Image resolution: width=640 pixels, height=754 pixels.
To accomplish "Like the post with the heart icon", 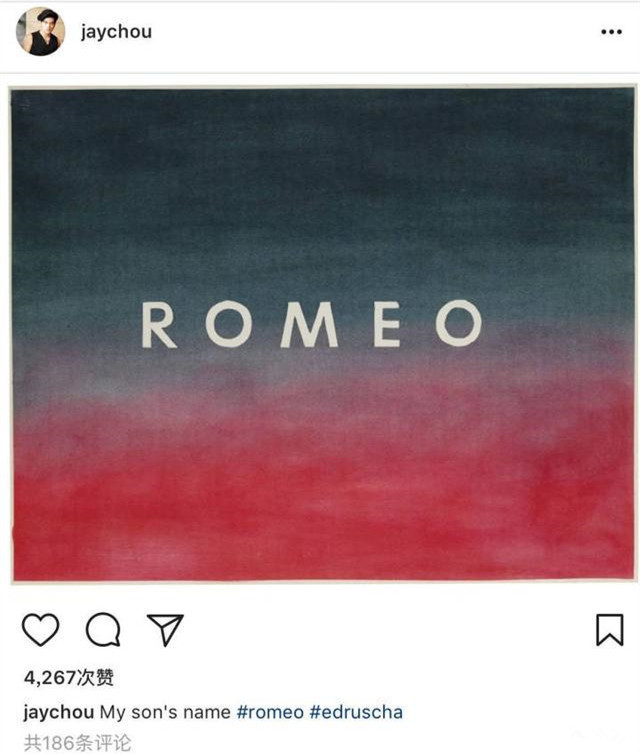I will [x=41, y=629].
